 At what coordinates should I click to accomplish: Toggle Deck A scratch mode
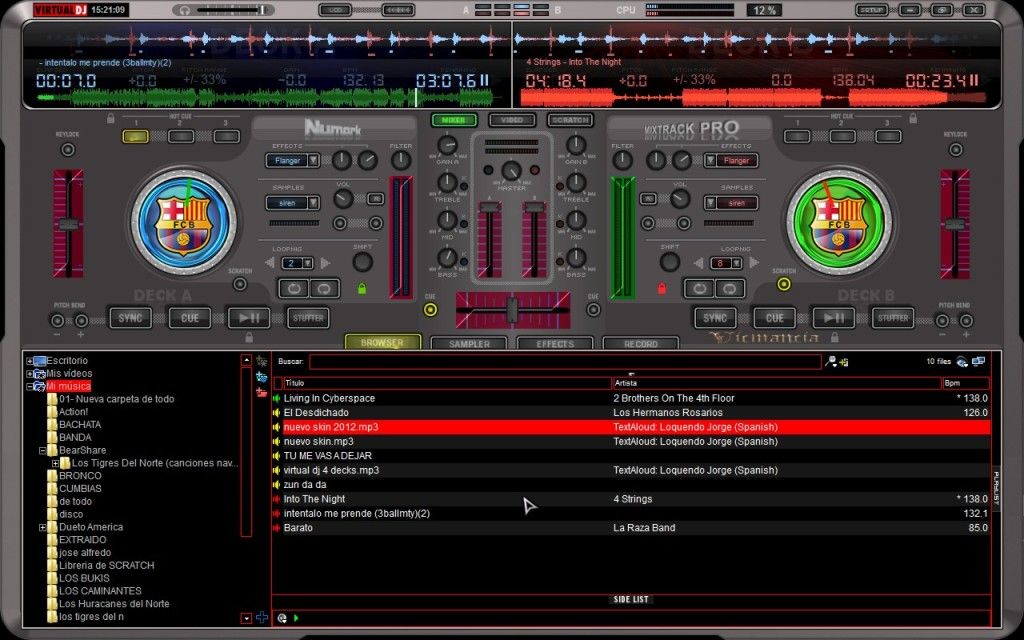pyautogui.click(x=240, y=284)
